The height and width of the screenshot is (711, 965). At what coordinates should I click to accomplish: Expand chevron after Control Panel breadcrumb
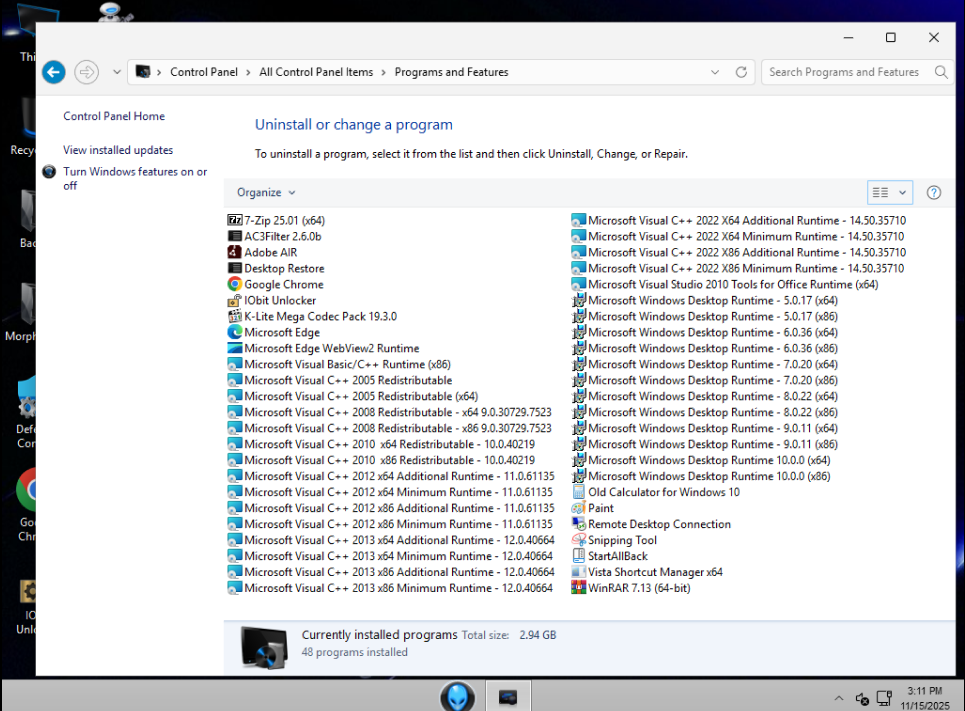[x=249, y=72]
